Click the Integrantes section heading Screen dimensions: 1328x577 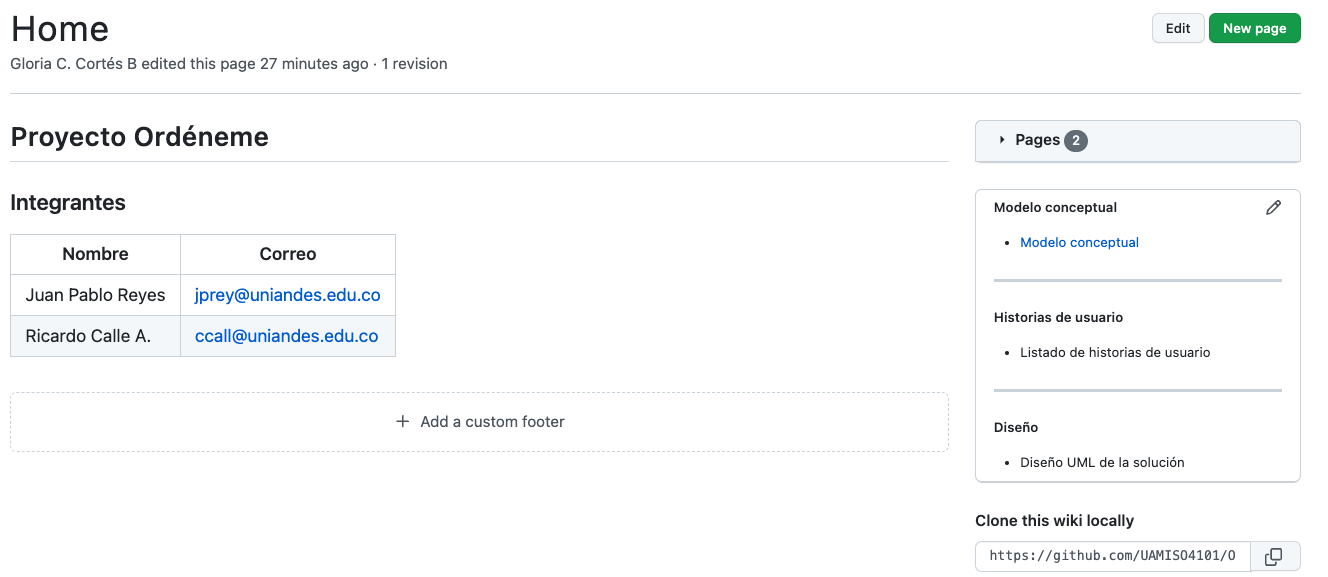[x=68, y=203]
